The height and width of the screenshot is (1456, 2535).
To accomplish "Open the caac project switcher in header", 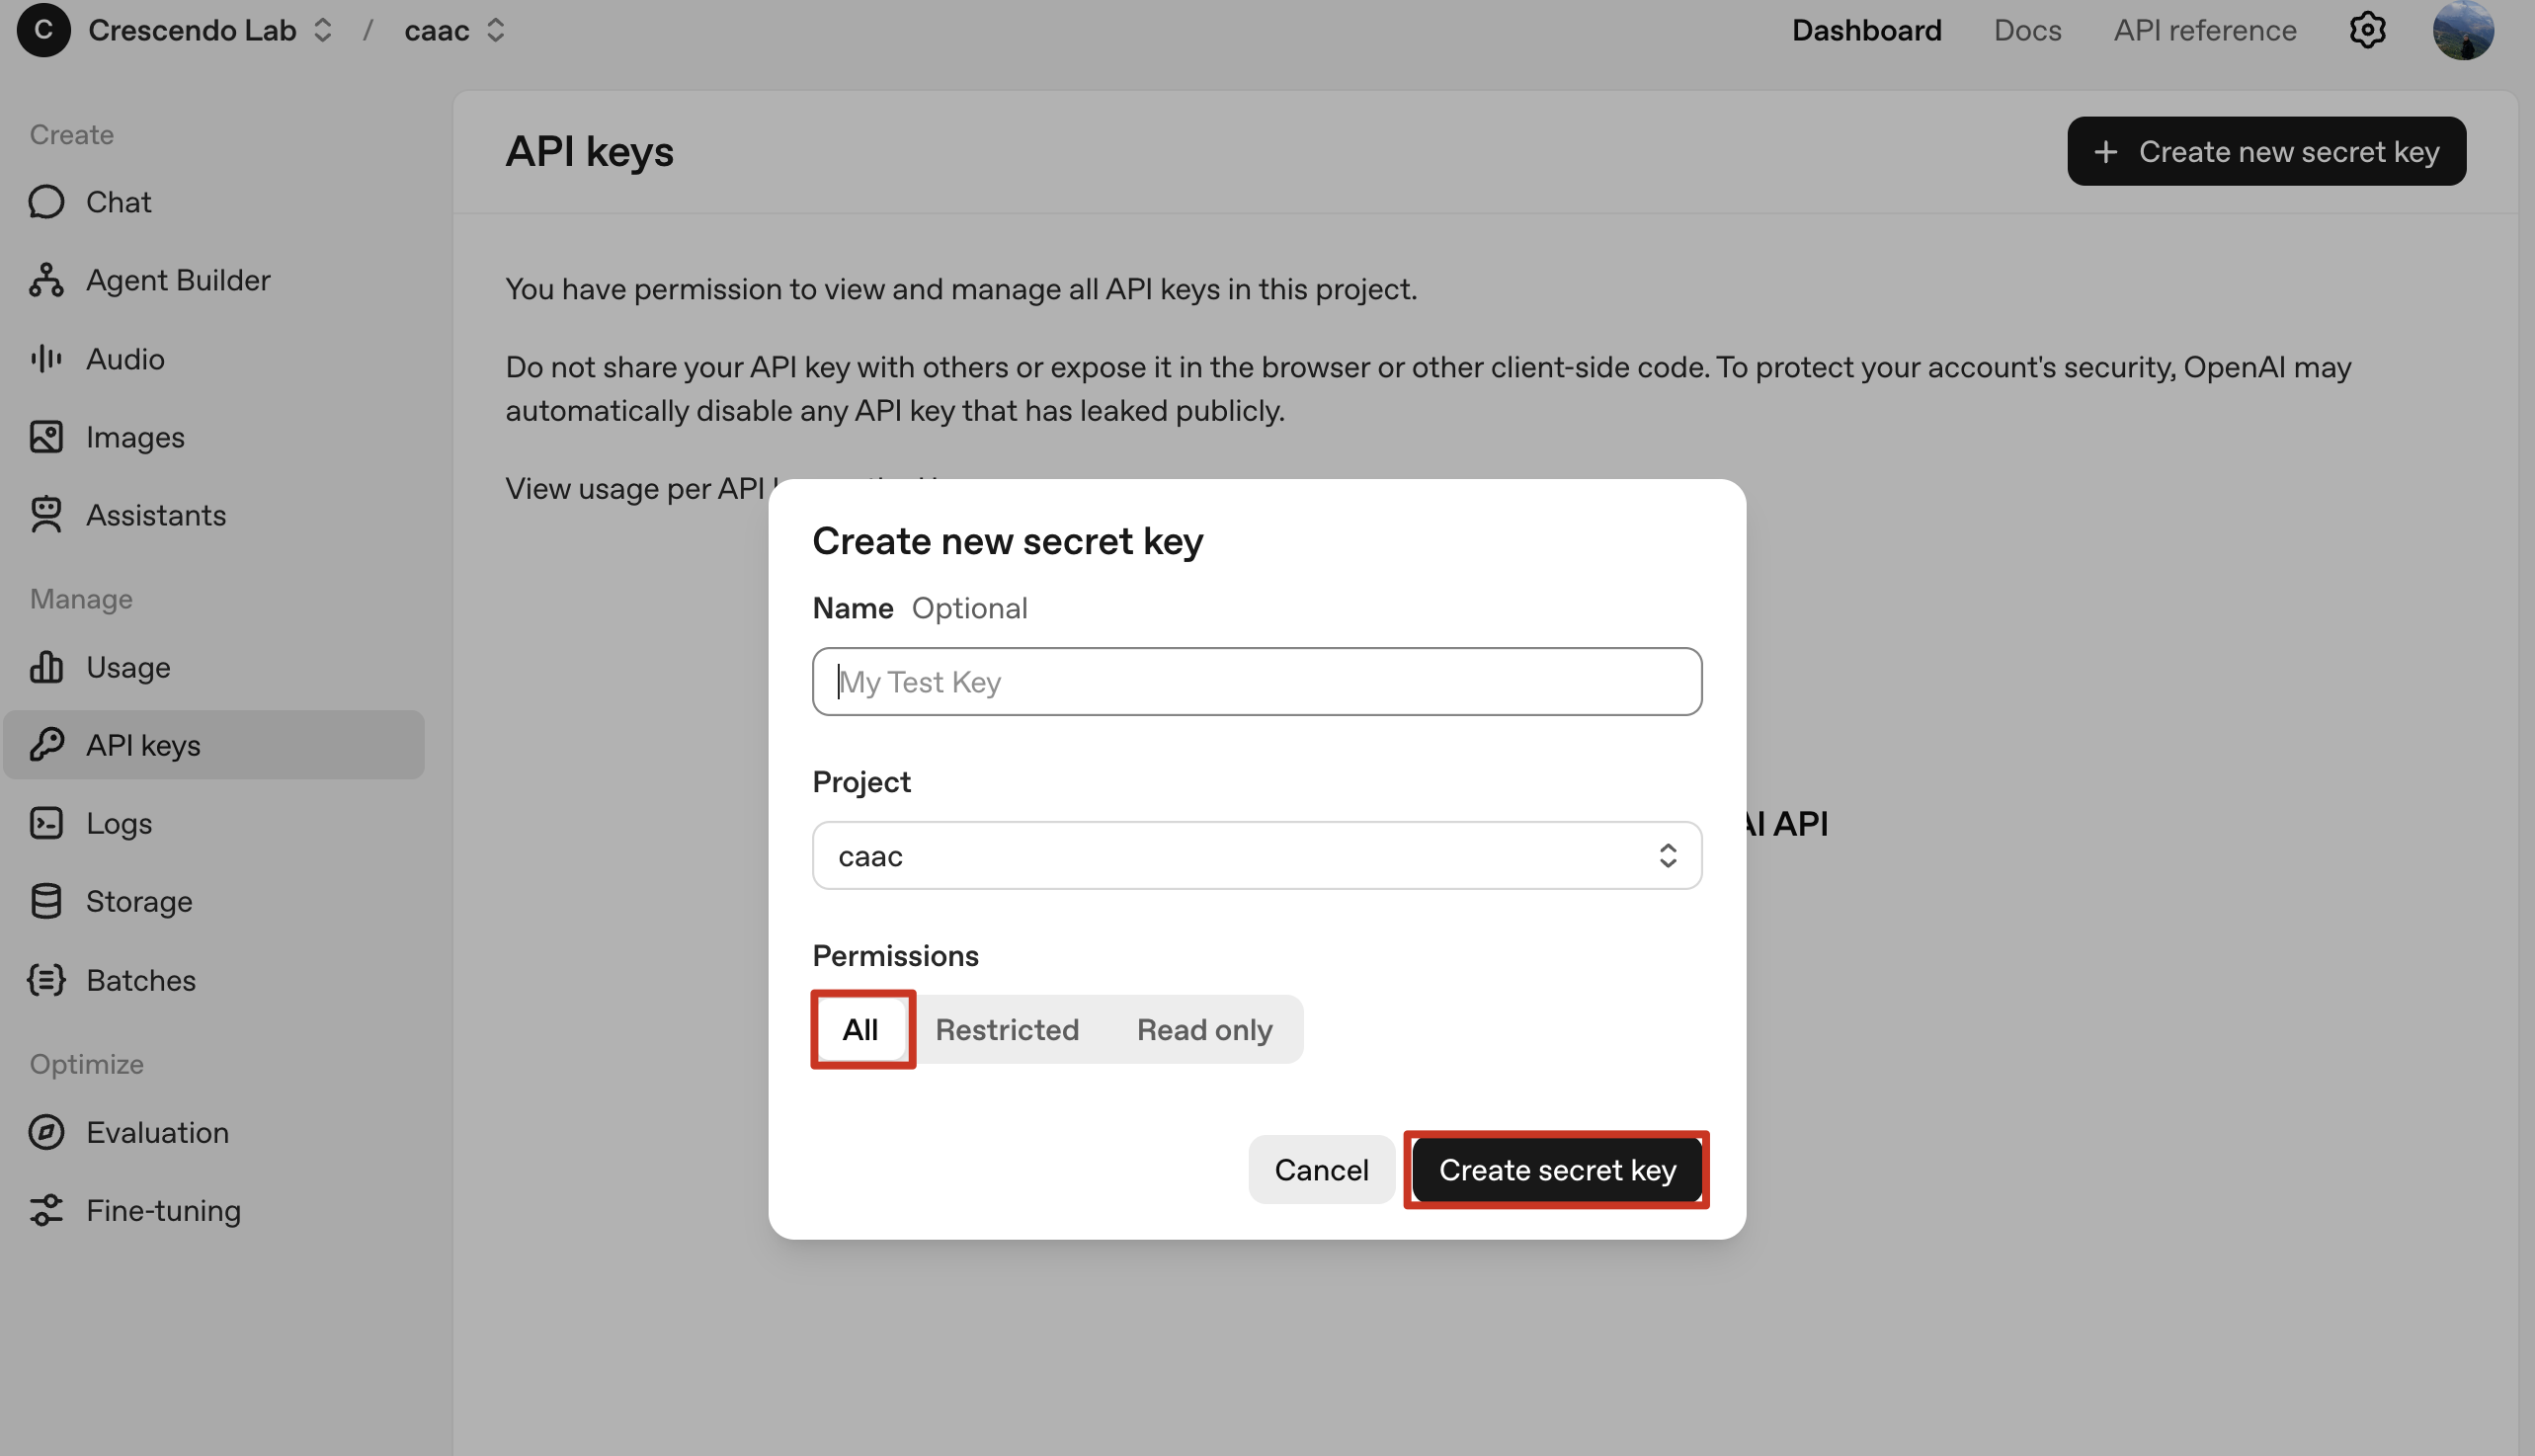I will pyautogui.click(x=455, y=30).
